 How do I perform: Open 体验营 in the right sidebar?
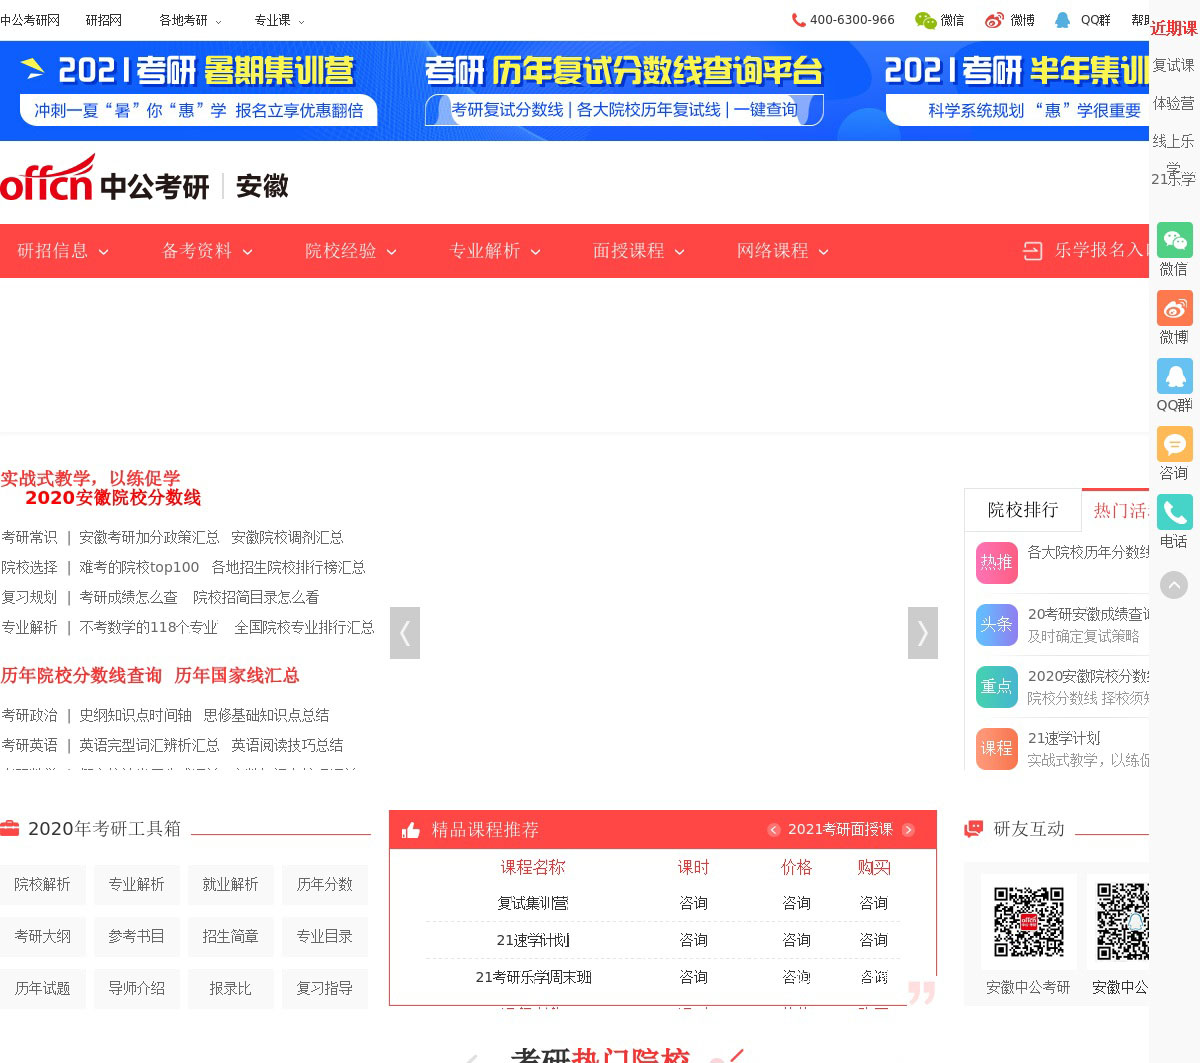[1174, 103]
